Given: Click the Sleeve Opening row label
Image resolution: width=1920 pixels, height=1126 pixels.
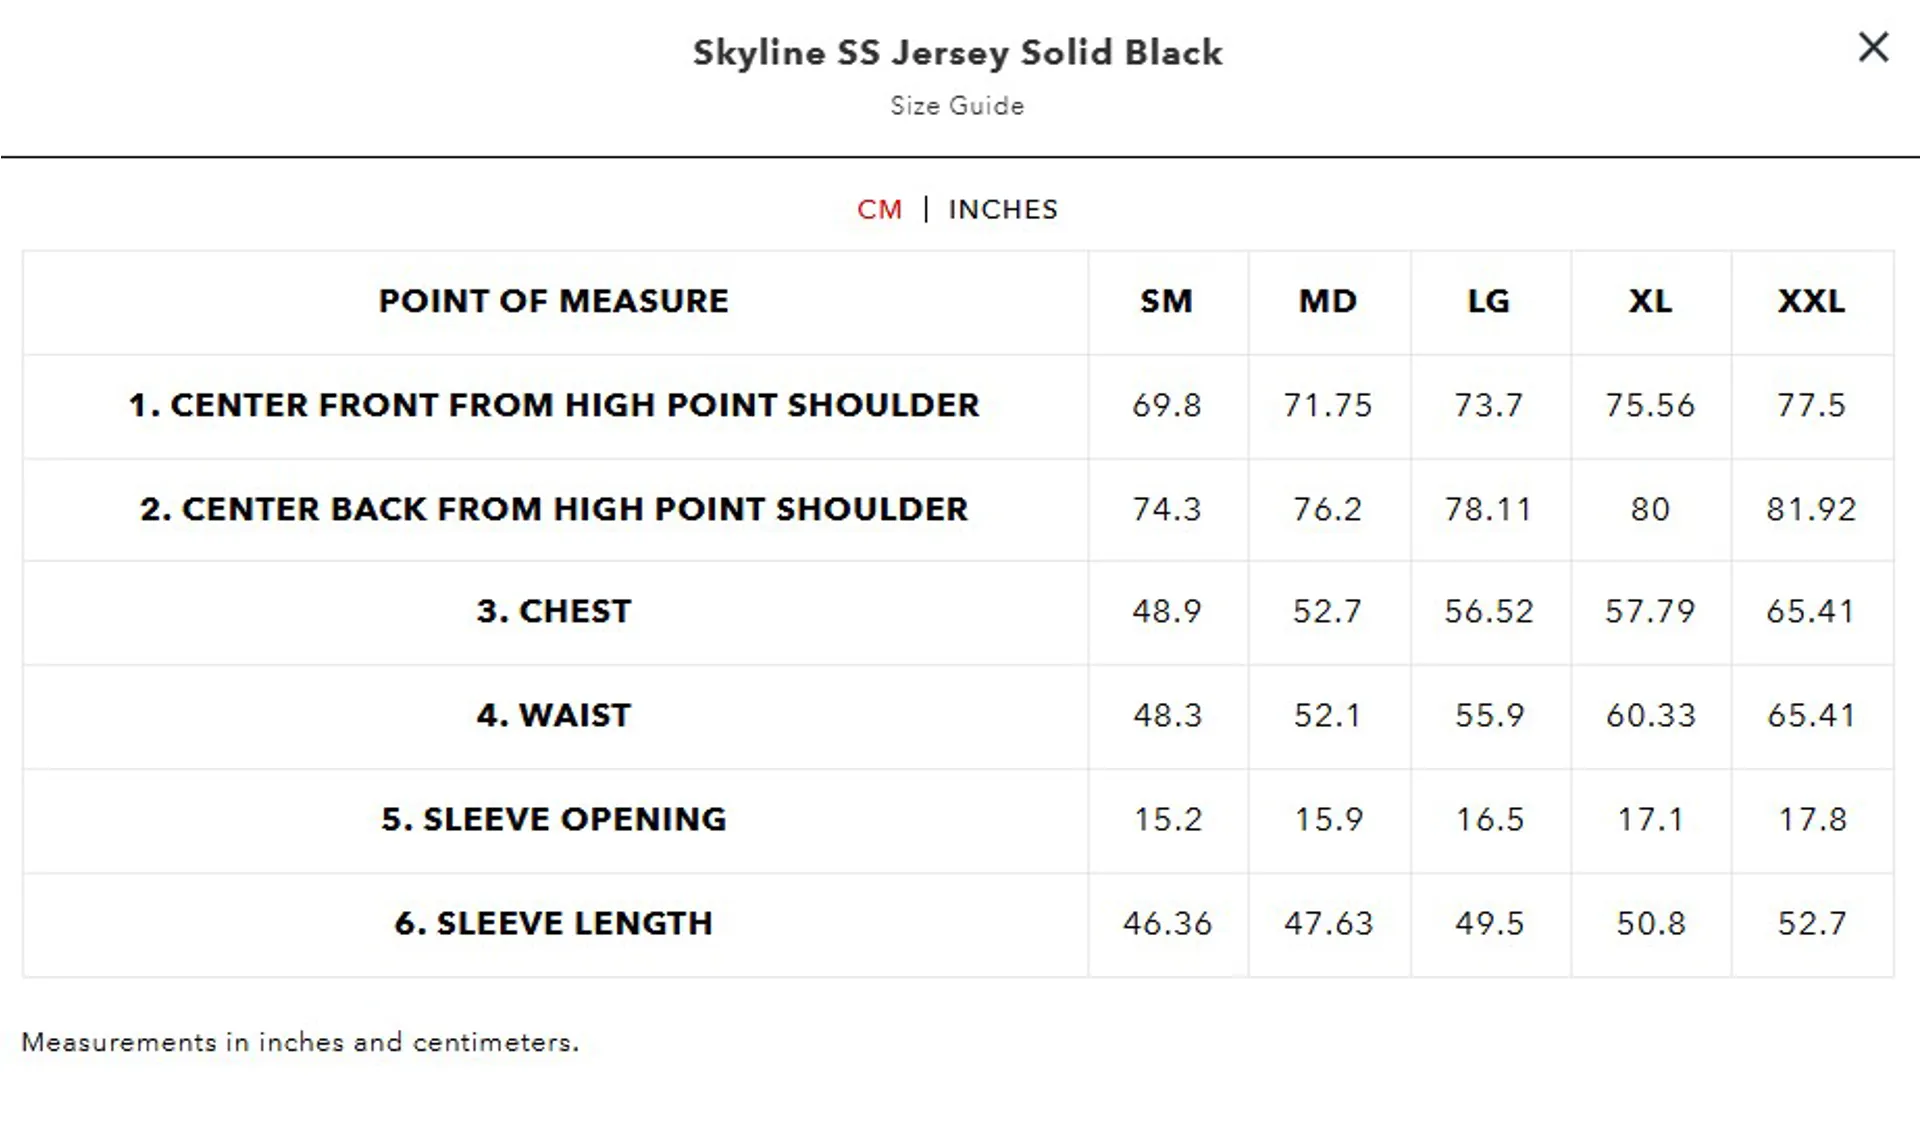Looking at the screenshot, I should pos(554,819).
